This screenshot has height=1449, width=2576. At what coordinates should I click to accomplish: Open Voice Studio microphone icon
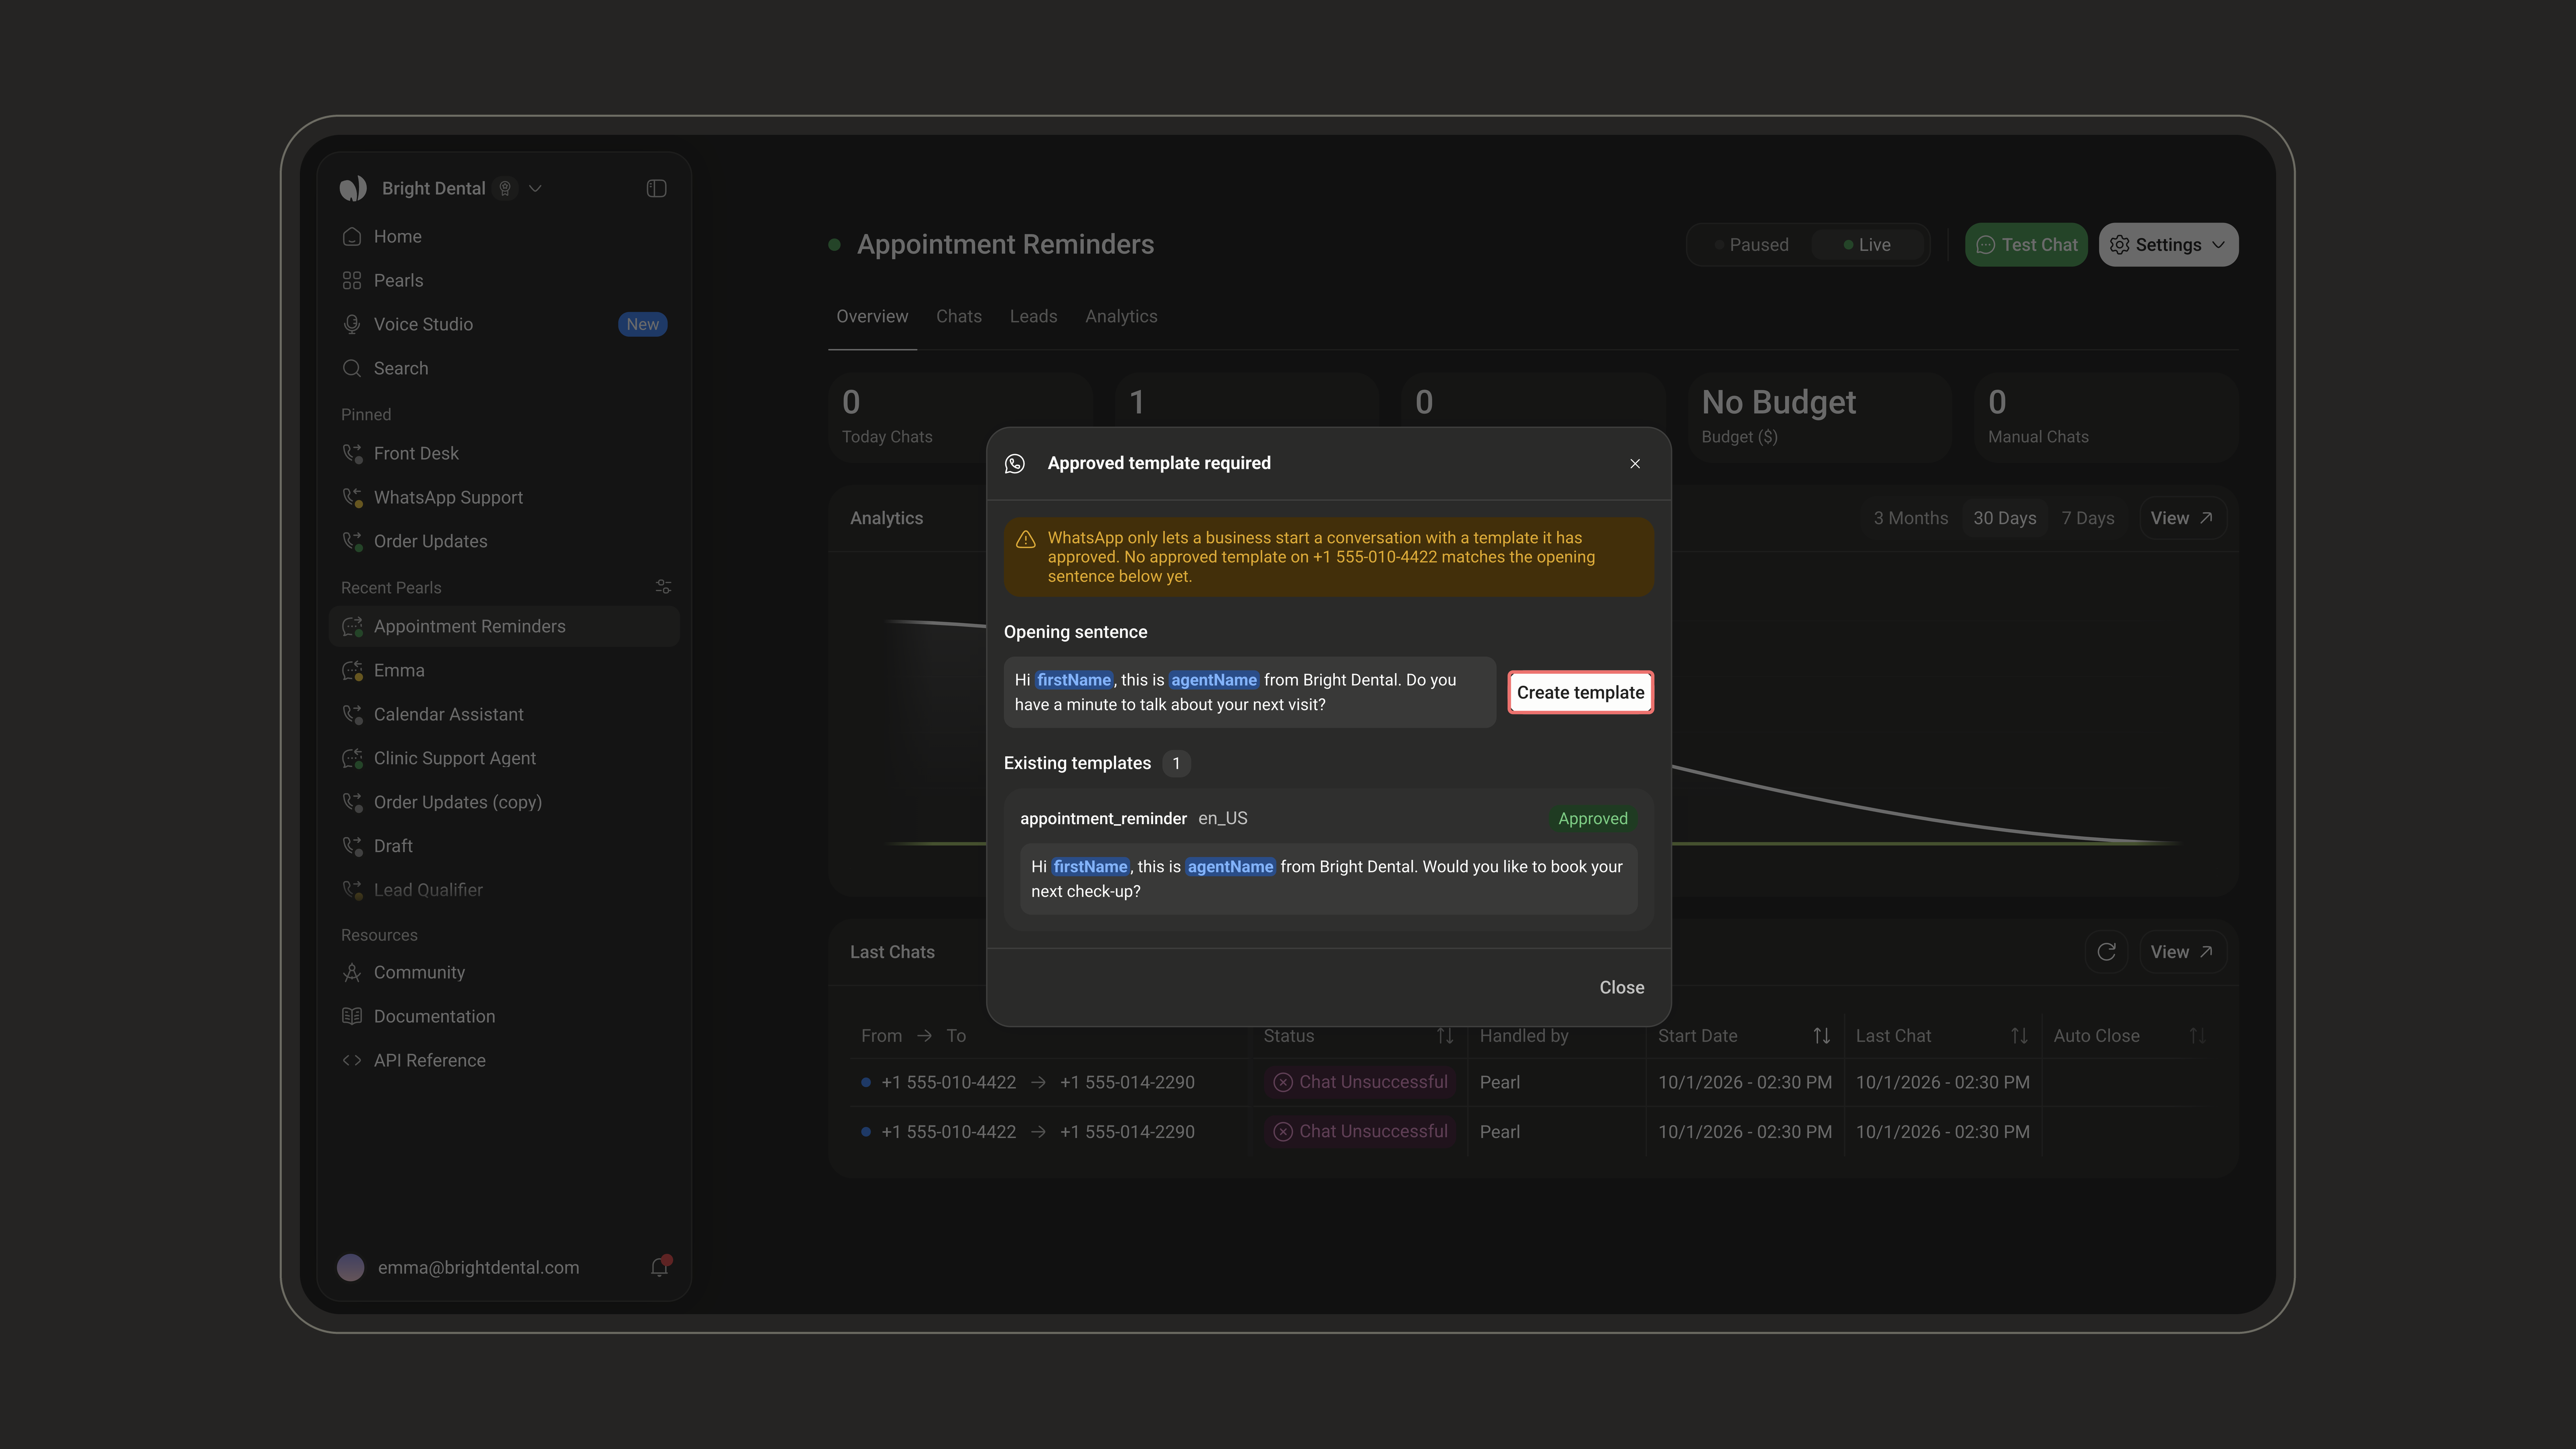click(x=351, y=324)
